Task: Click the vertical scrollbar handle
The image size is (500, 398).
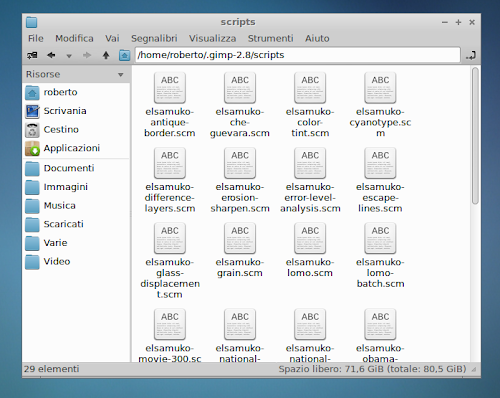Action: (475, 136)
